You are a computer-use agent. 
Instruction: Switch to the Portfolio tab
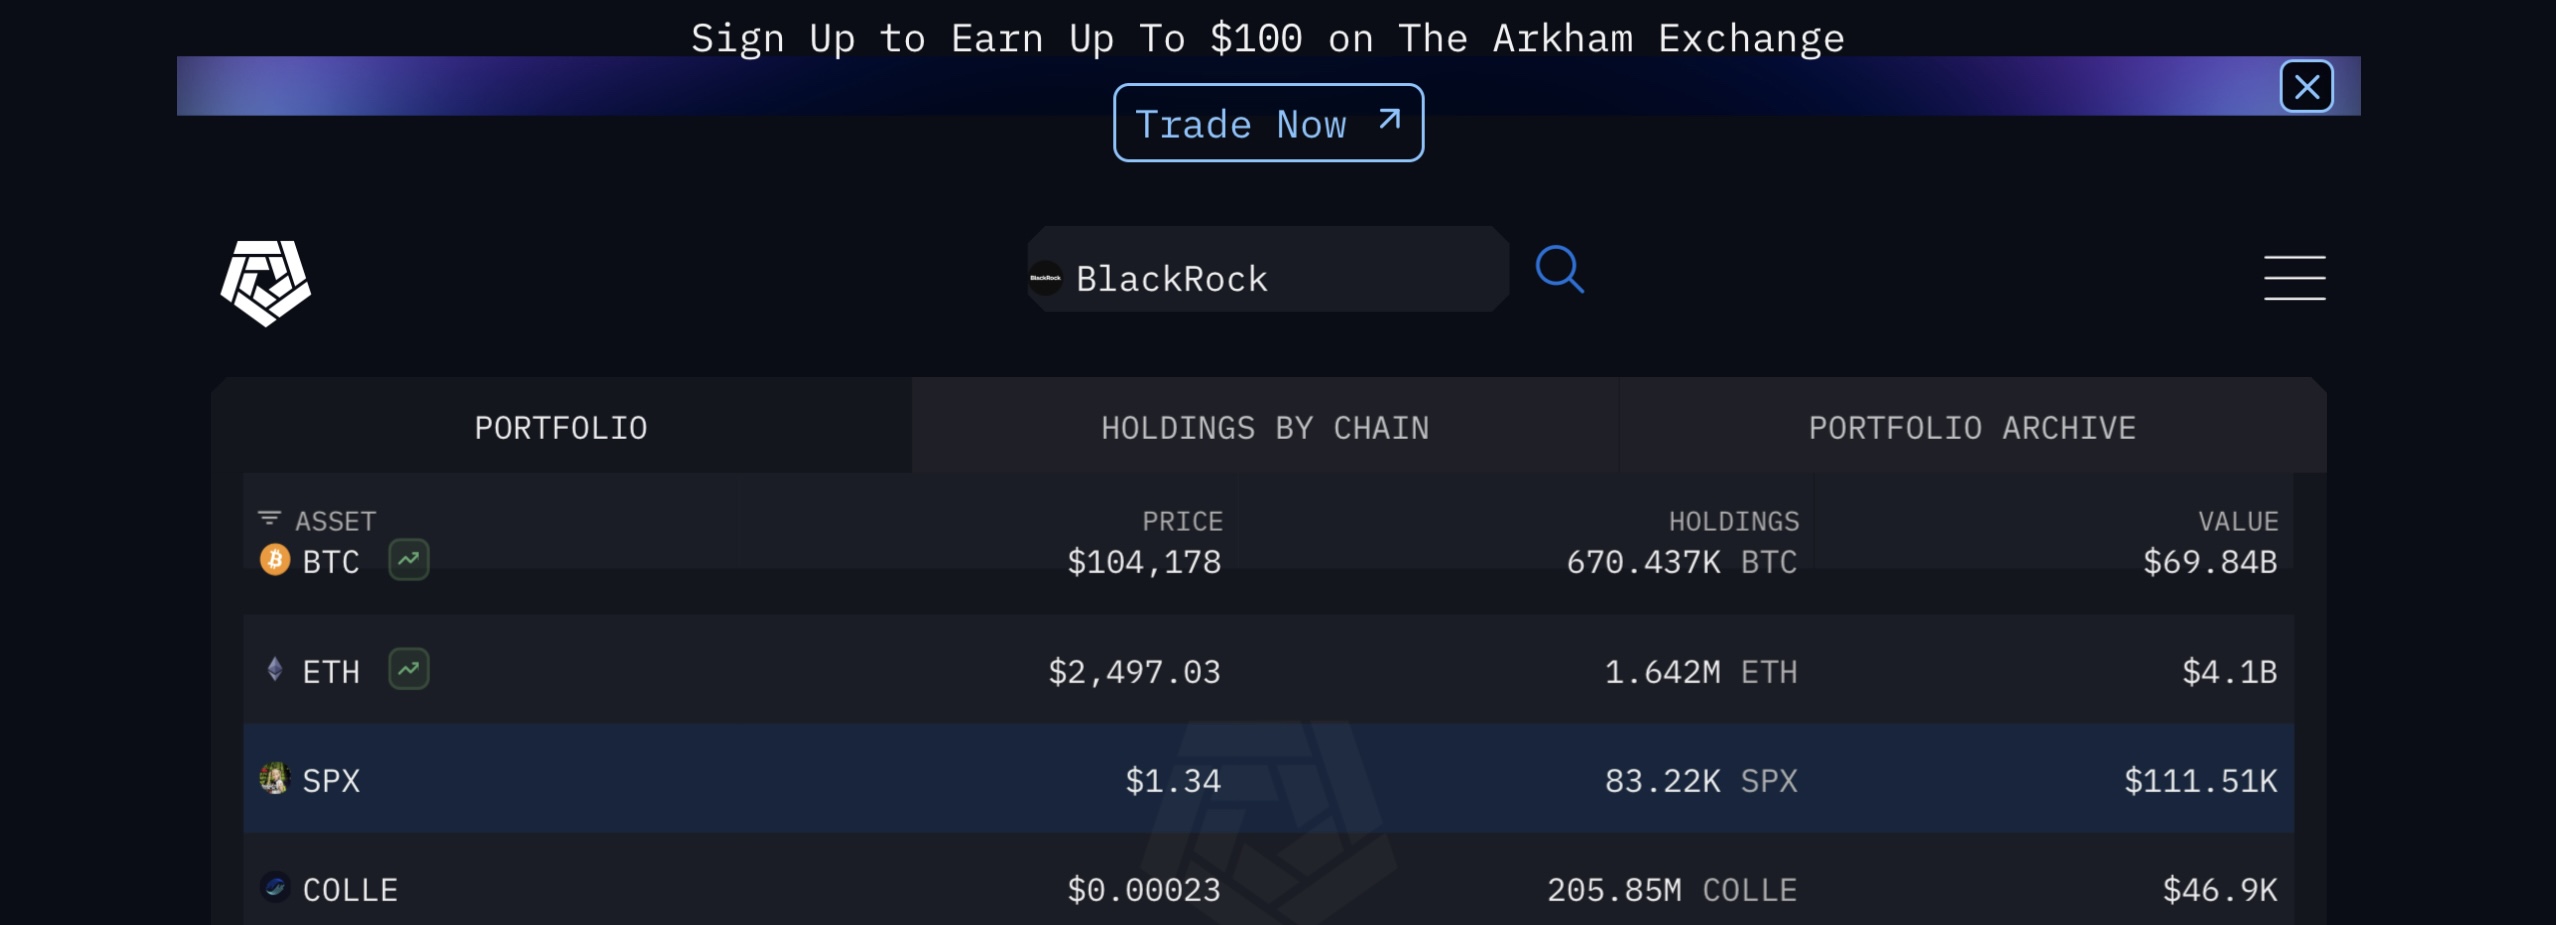pos(561,428)
